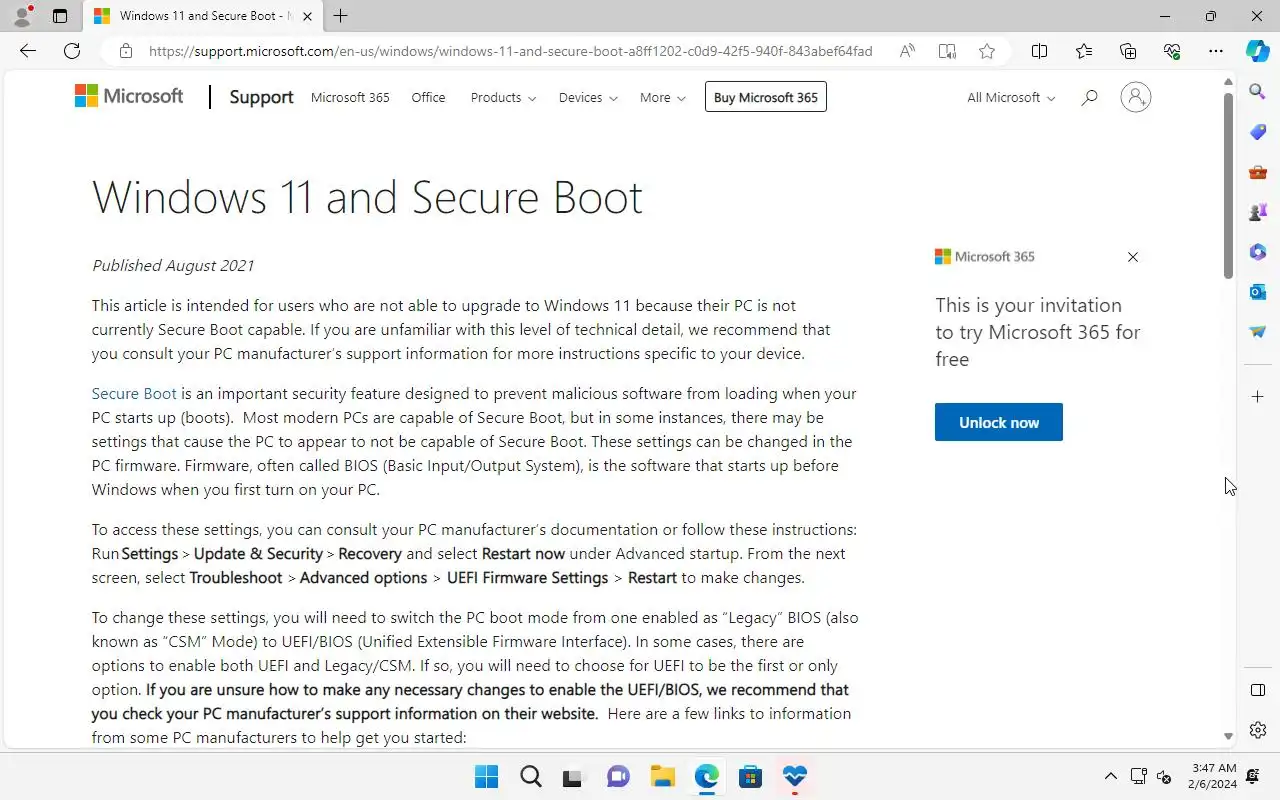Open a new browser tab
1280x800 pixels.
[340, 16]
